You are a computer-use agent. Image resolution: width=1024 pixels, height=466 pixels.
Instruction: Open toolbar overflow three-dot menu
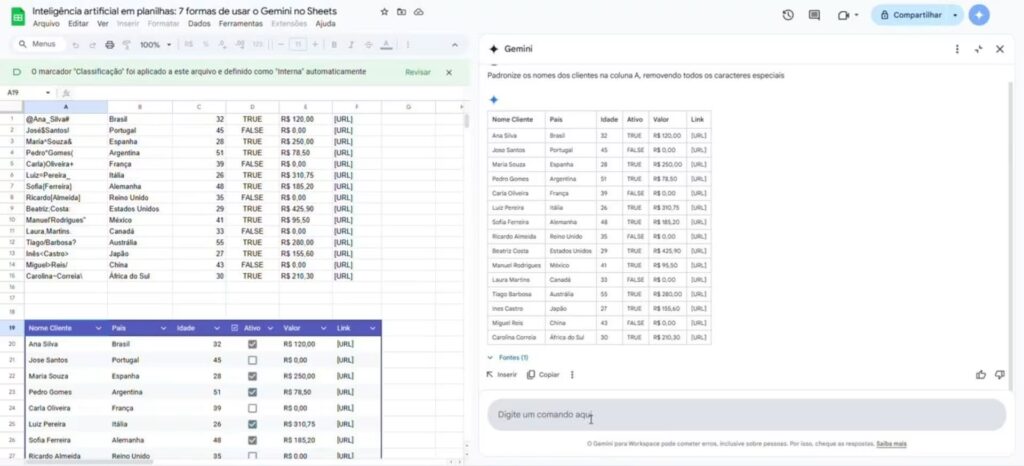[408, 45]
